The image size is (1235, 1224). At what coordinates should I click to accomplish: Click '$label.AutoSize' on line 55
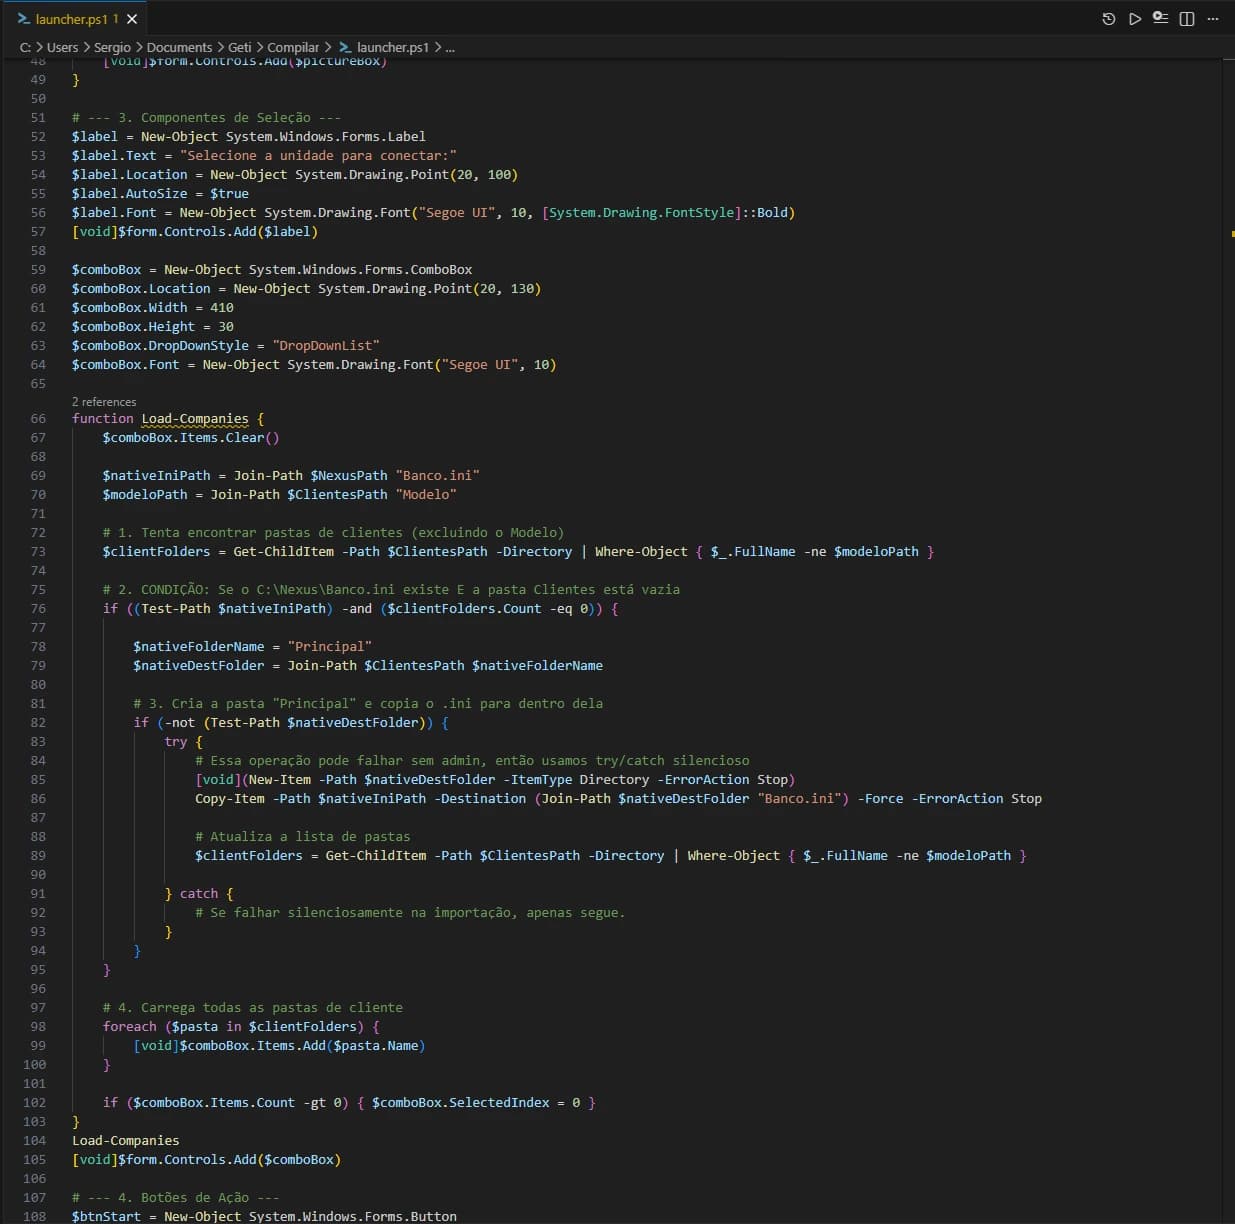pos(130,193)
